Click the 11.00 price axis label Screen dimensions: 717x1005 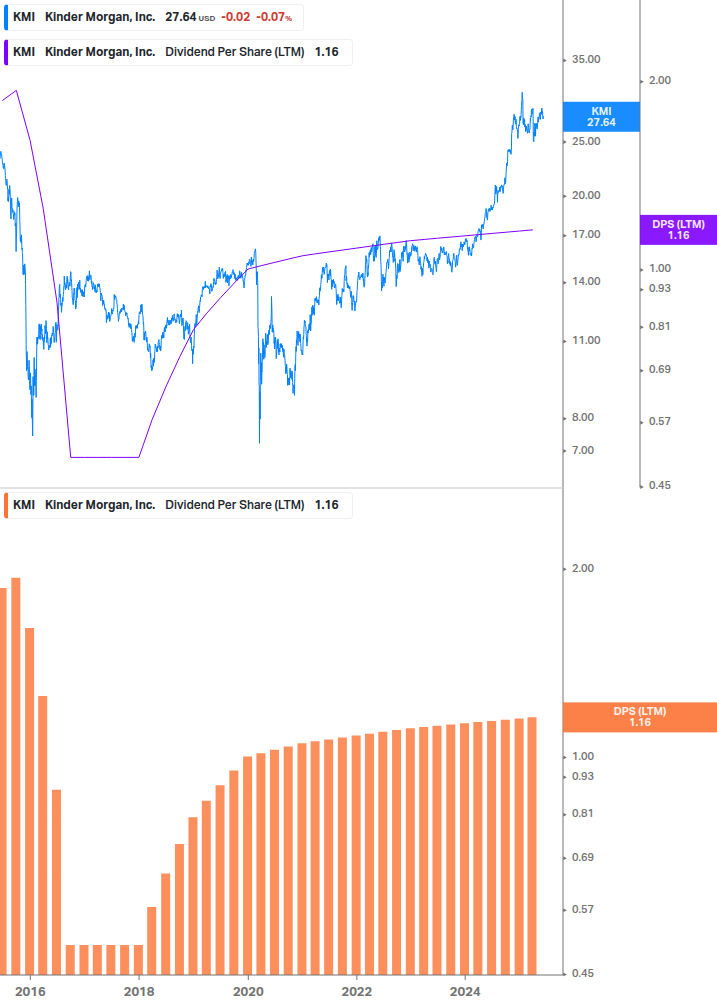586,340
